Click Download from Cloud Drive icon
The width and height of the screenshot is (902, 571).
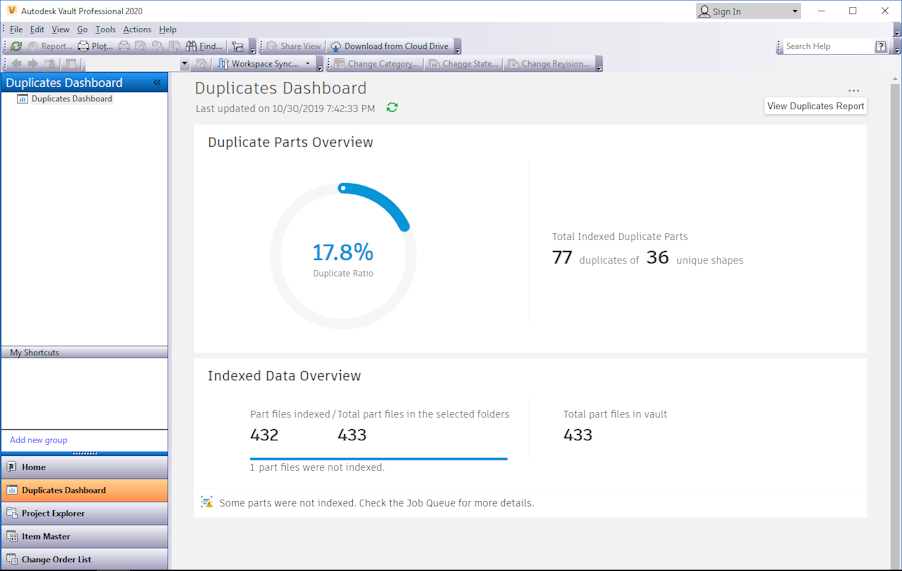[336, 46]
